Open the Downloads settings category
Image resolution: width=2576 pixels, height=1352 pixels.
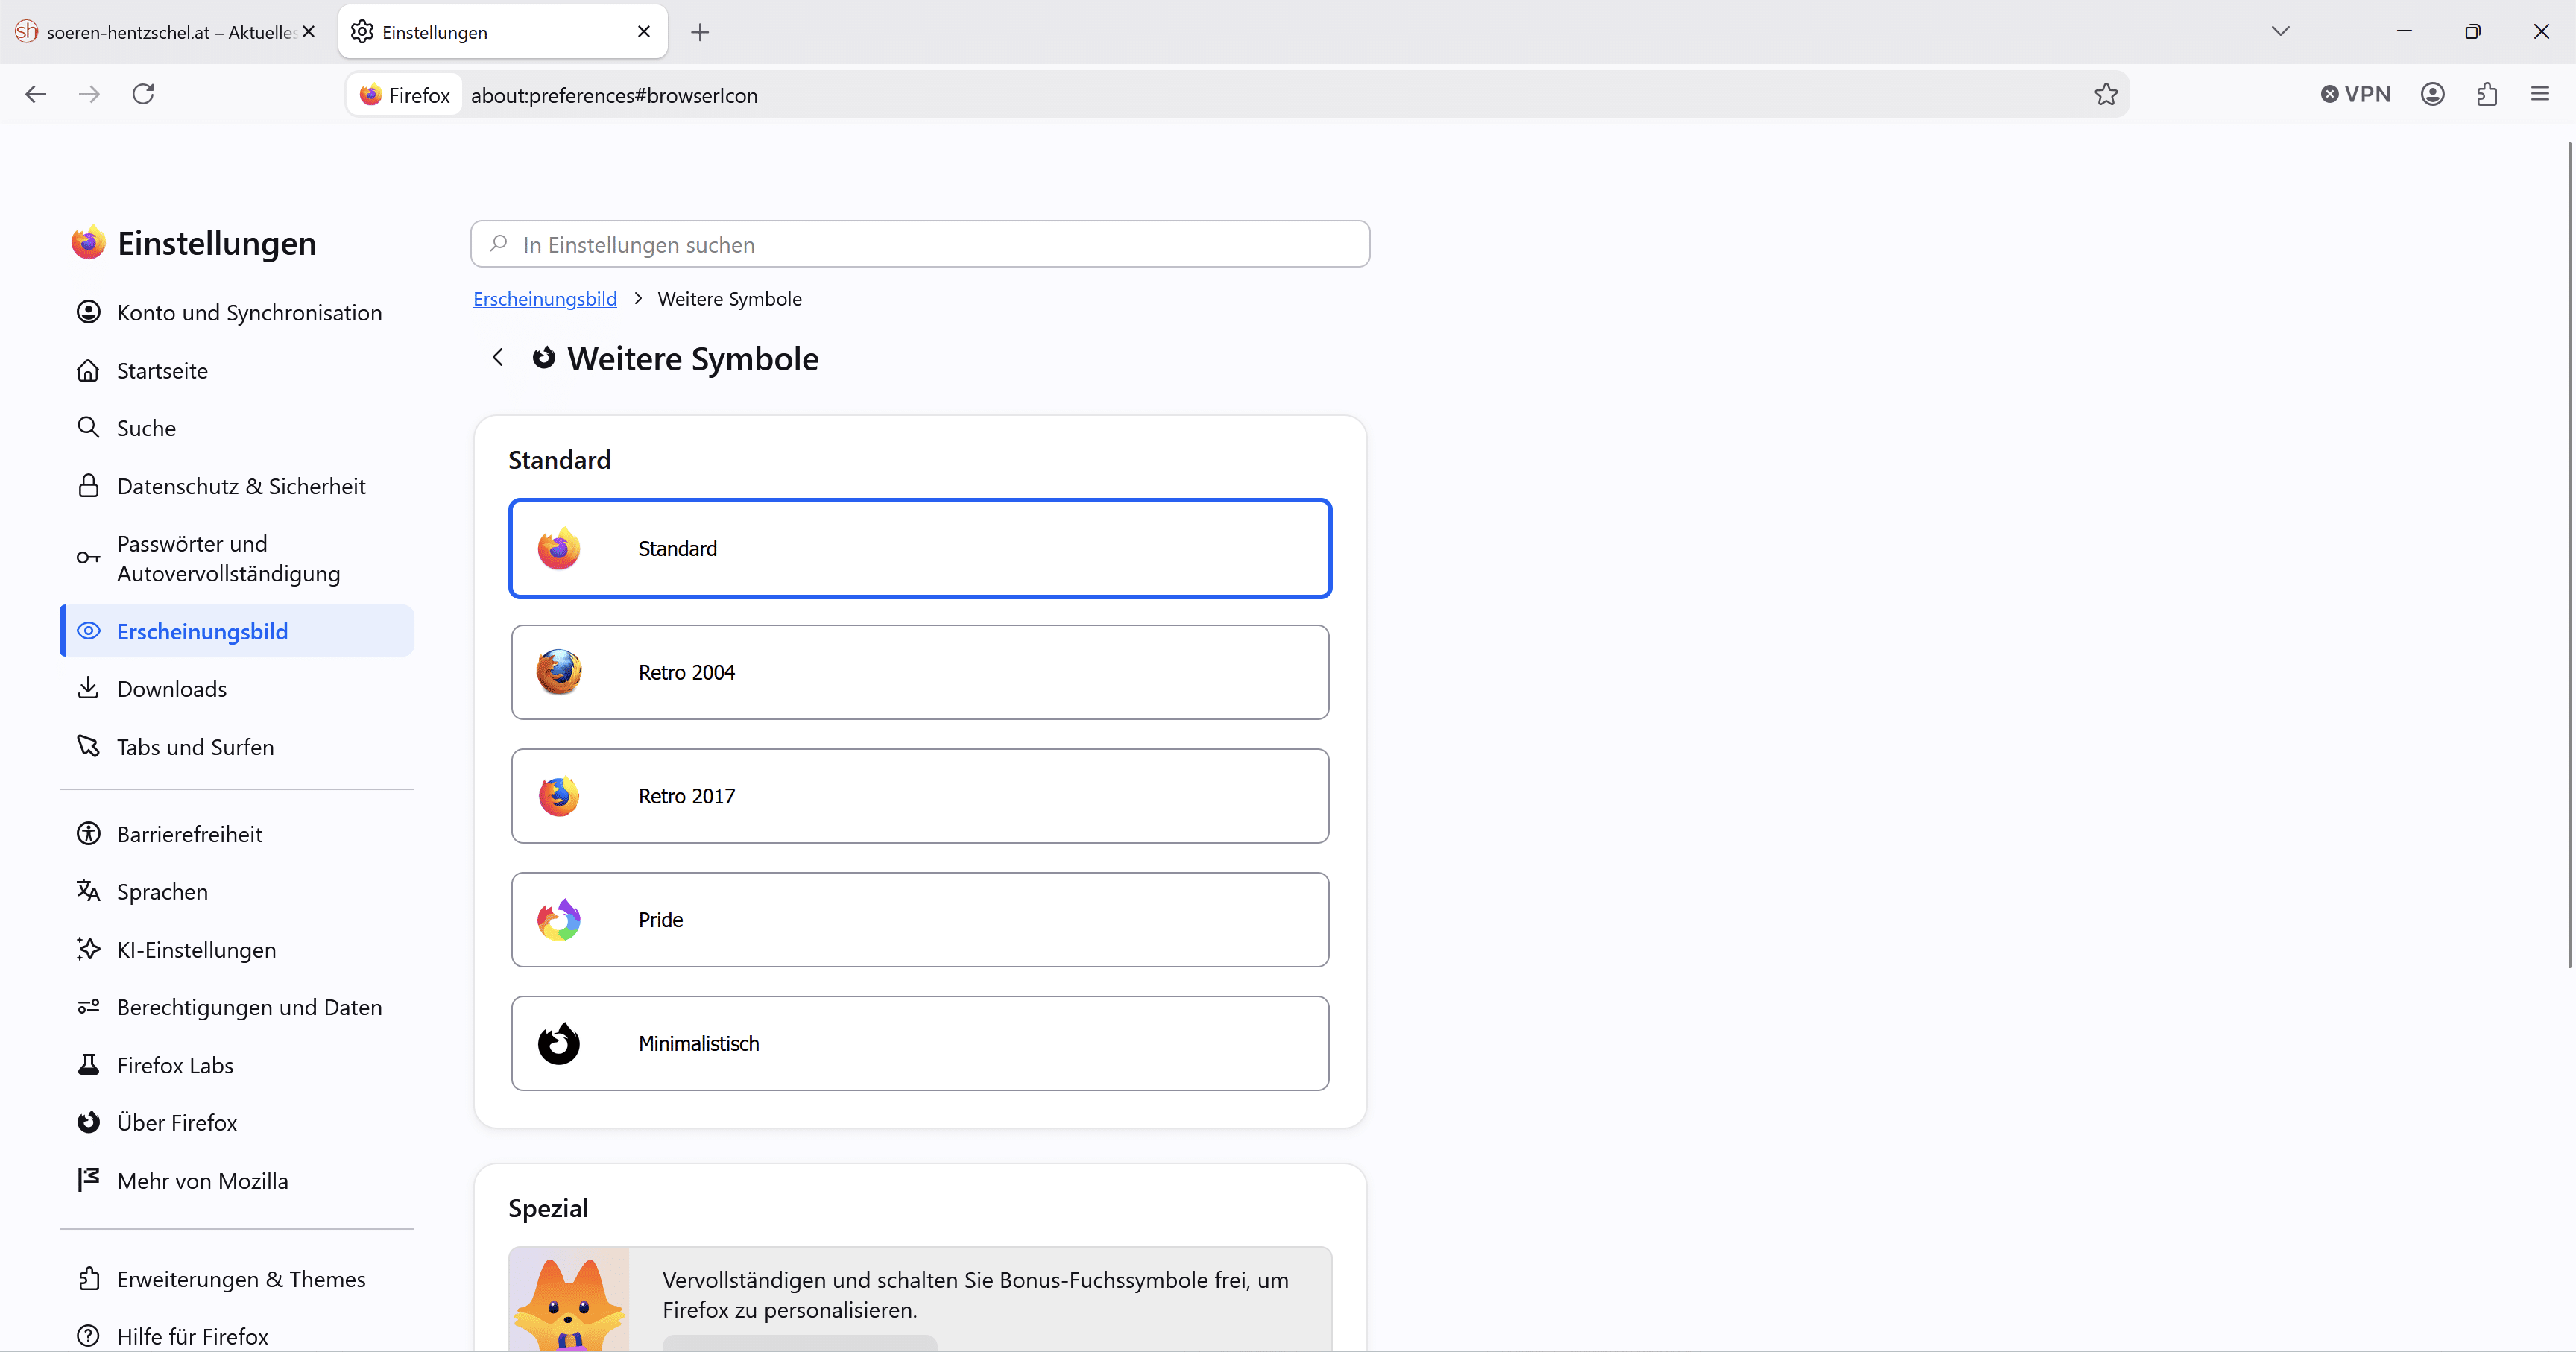pyautogui.click(x=237, y=689)
